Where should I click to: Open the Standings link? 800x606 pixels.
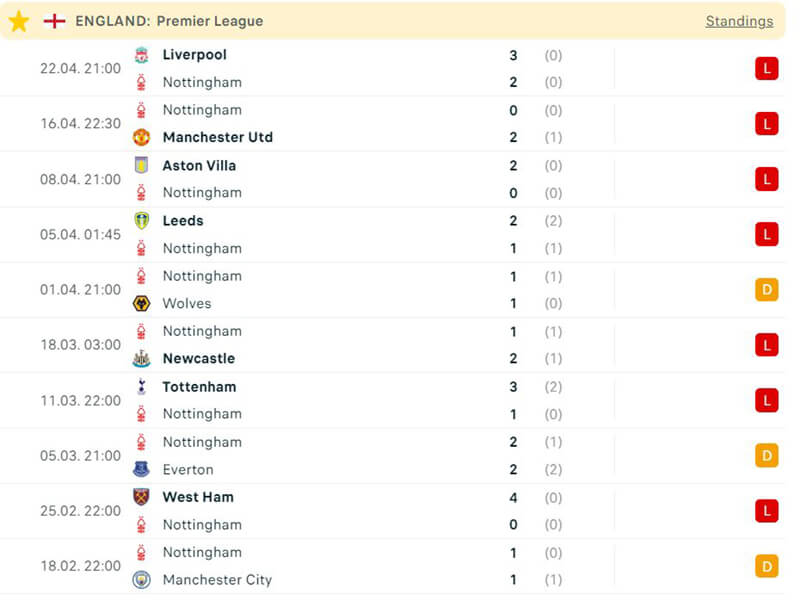[739, 21]
